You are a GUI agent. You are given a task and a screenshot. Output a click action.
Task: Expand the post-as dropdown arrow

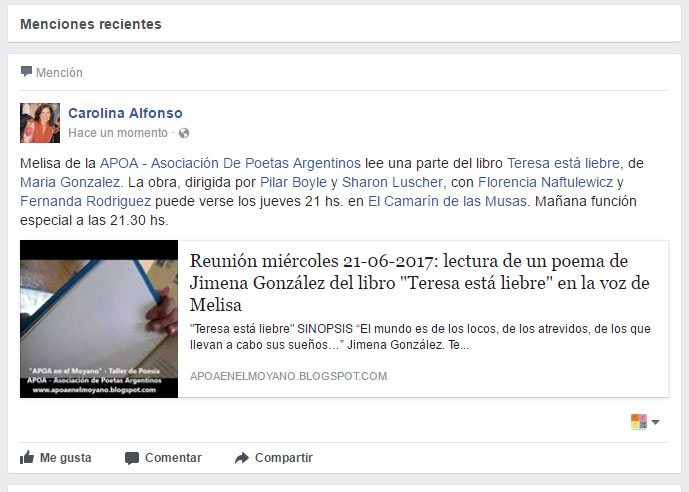click(x=656, y=422)
